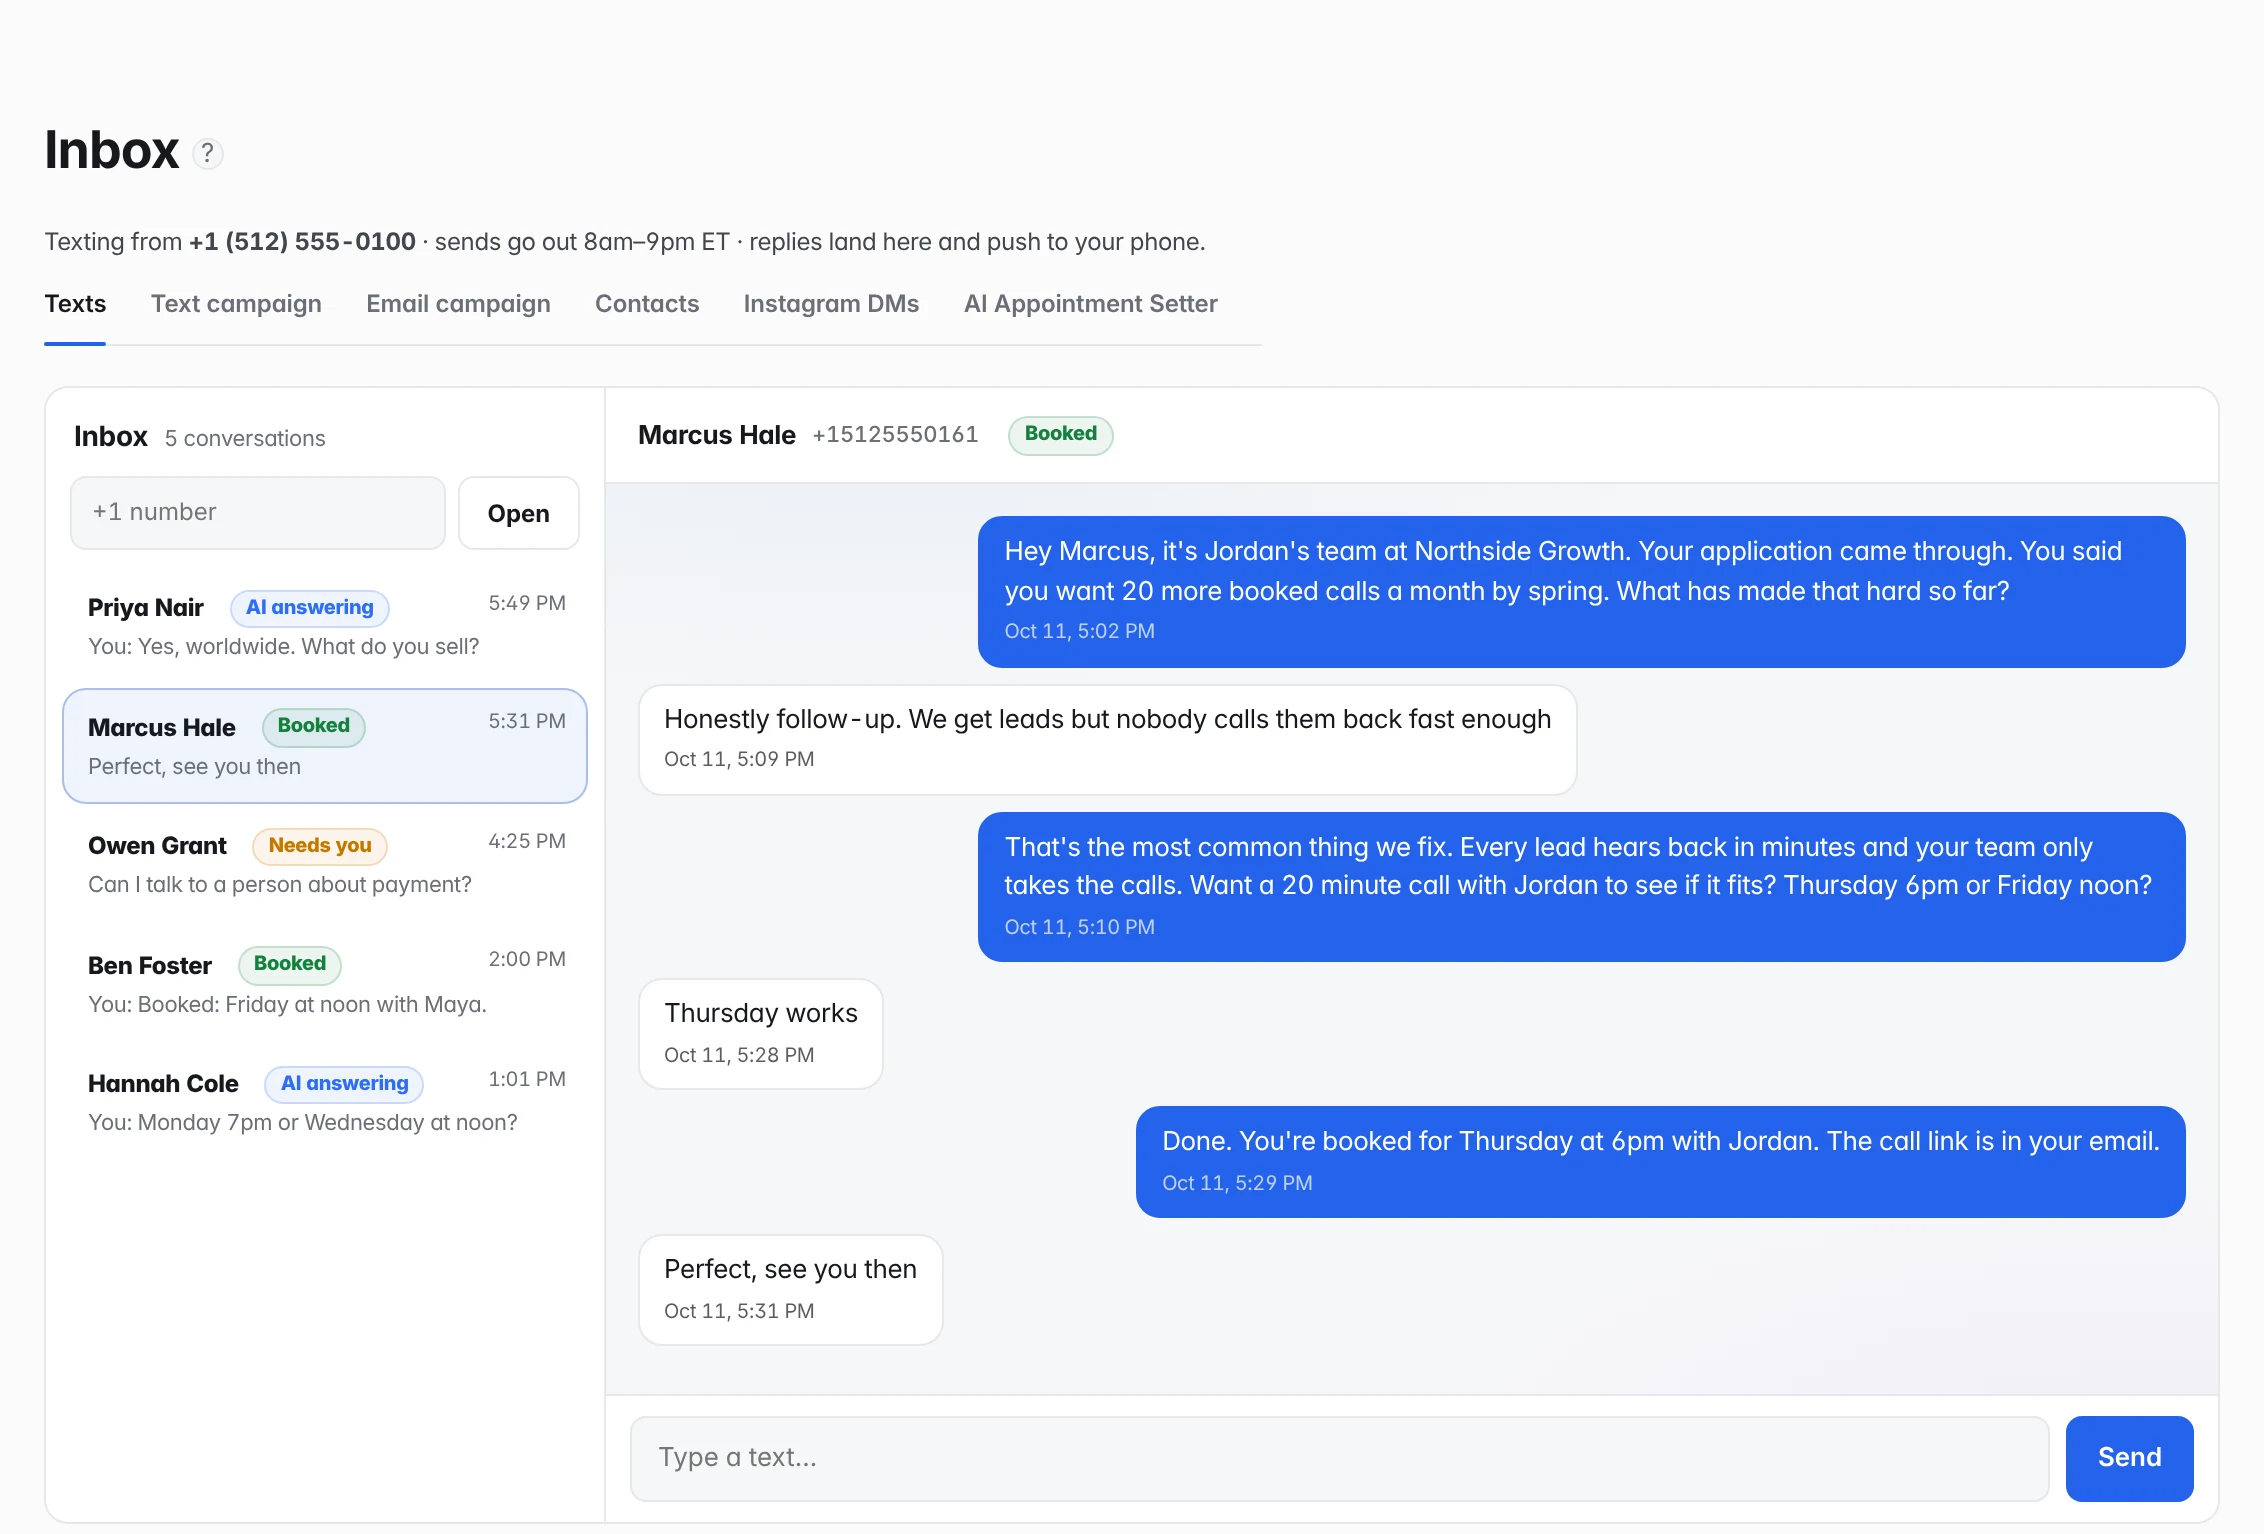Go to the Contacts tab
Viewport: 2264px width, 1534px height.
click(647, 304)
